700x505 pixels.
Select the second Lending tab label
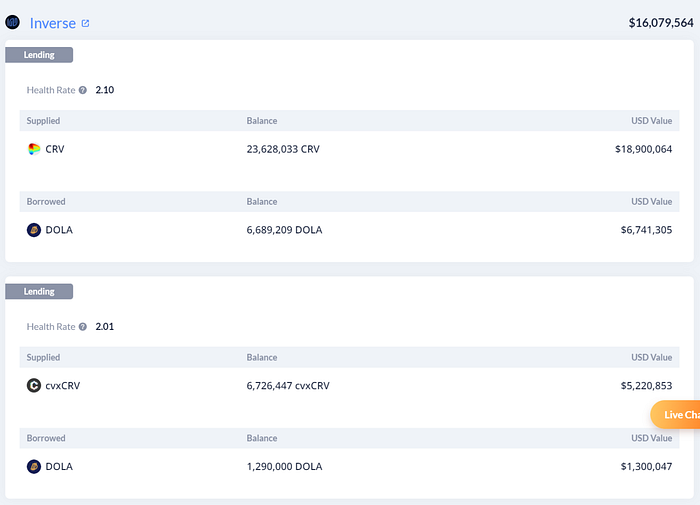click(x=39, y=291)
